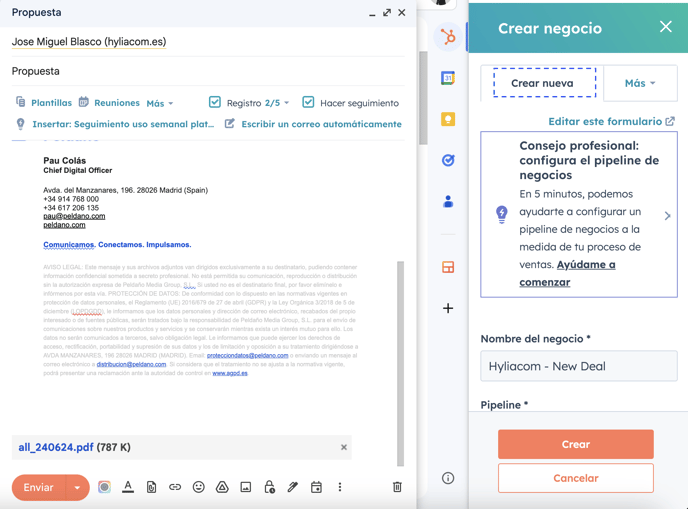This screenshot has width=688, height=509.
Task: Open the Más dropdown next to Reuniones
Action: click(x=160, y=104)
